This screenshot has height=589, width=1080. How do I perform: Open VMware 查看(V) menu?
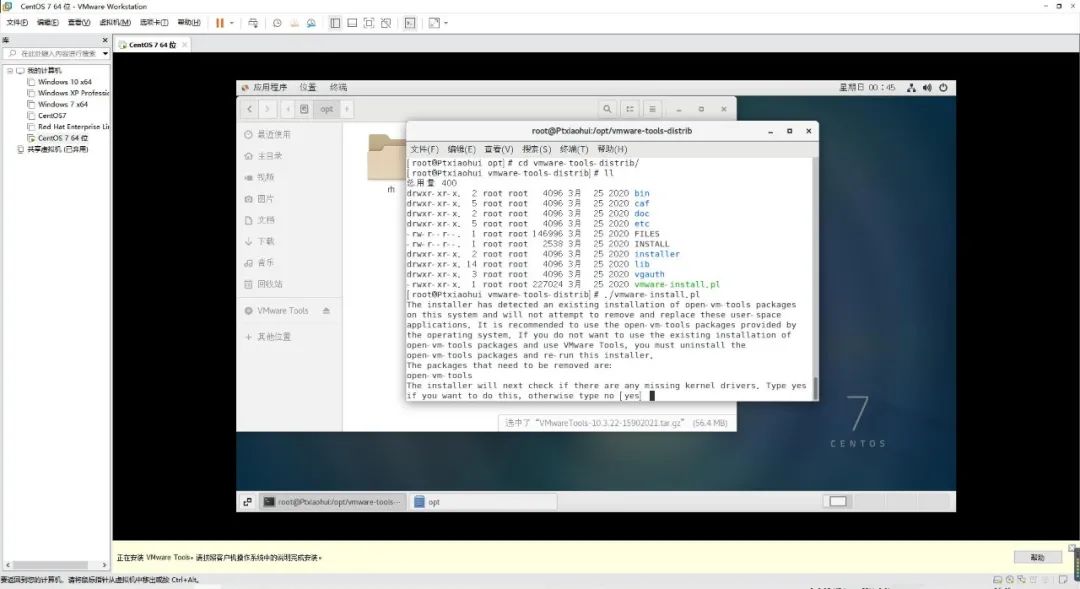pos(79,23)
